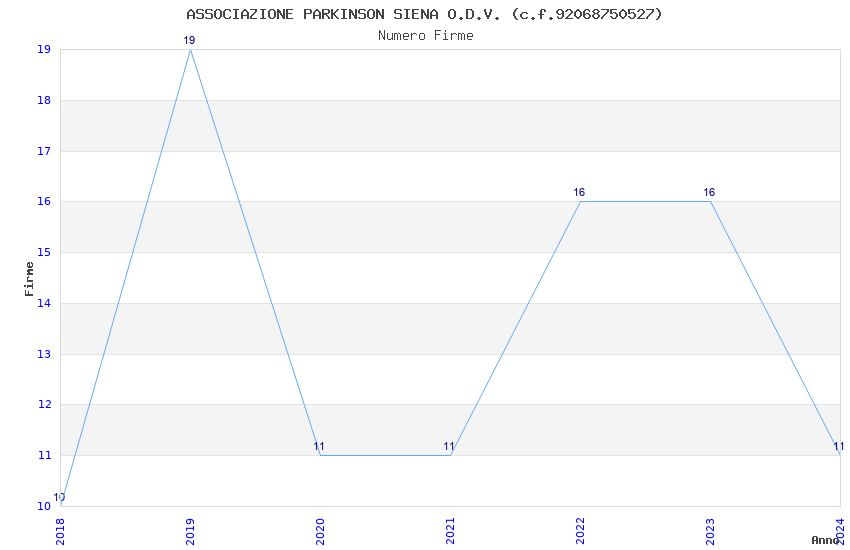Click the y-axis tick label 13
The width and height of the screenshot is (850, 550).
44,354
